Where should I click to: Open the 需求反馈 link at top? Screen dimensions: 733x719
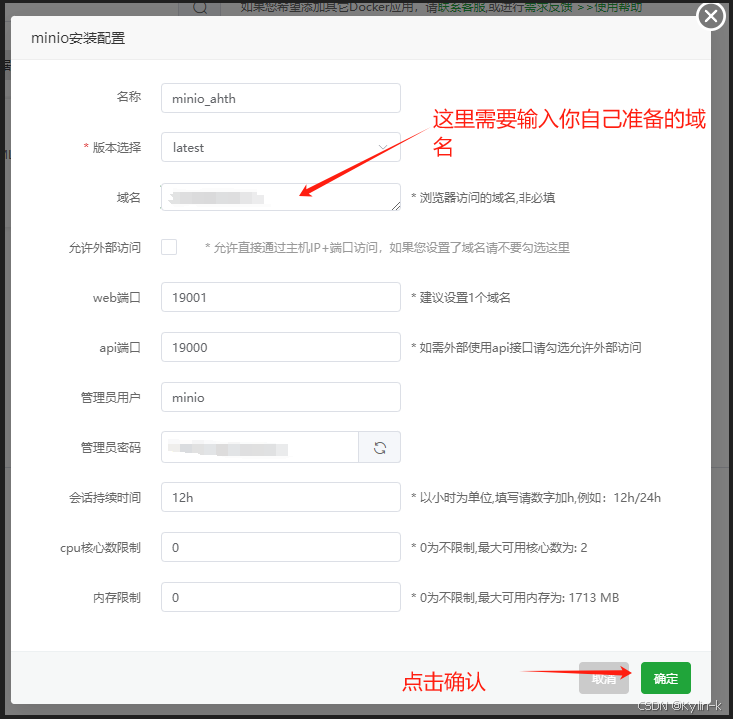(548, 7)
